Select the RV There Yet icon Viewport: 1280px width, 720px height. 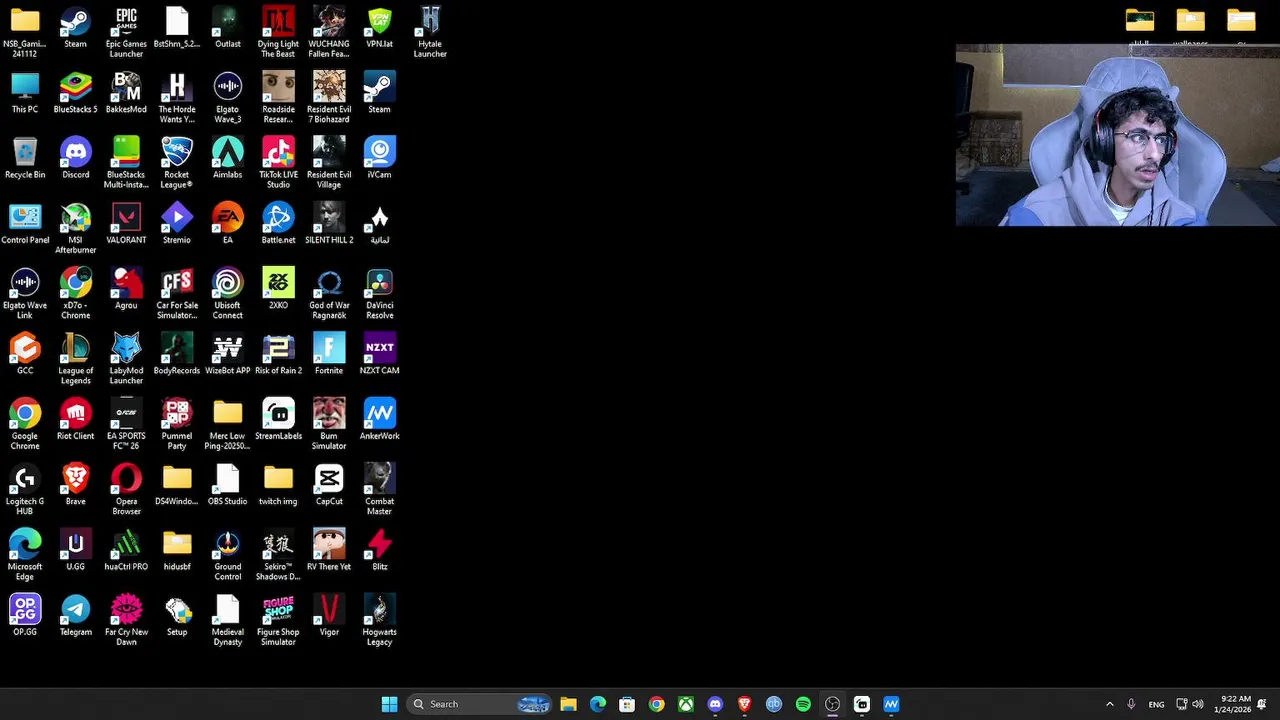pyautogui.click(x=329, y=550)
